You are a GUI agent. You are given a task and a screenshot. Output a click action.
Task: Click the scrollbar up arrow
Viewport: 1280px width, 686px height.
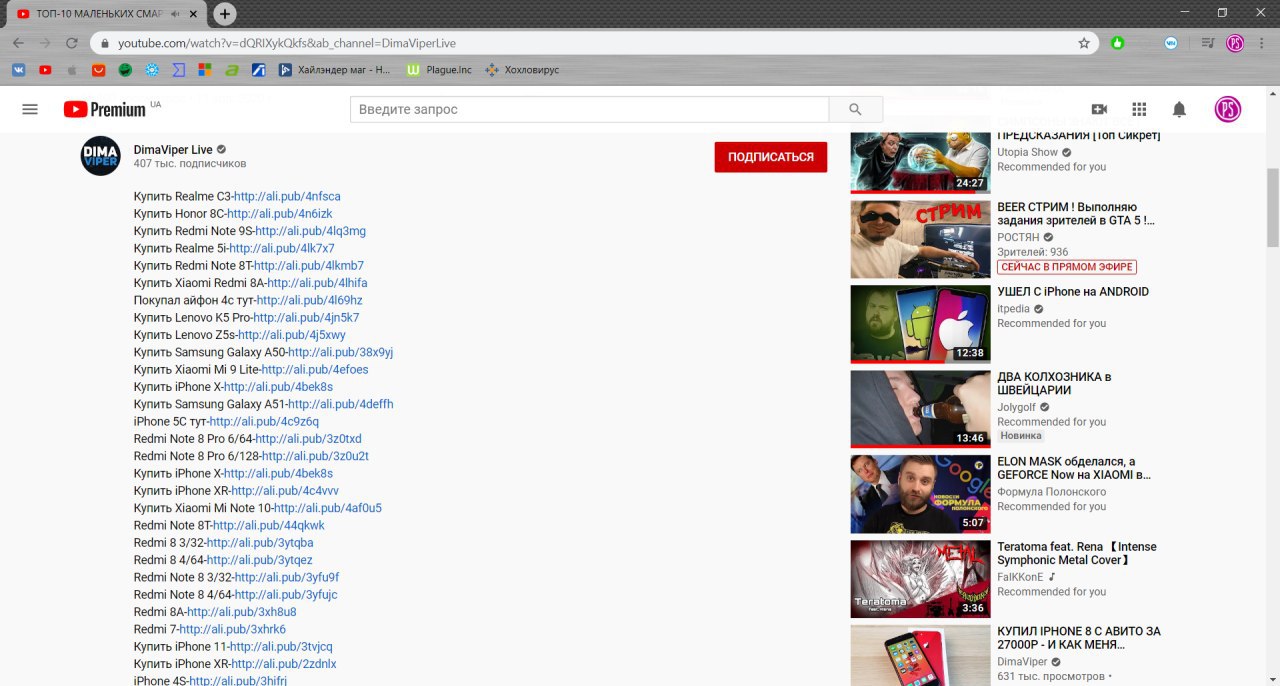point(1272,95)
